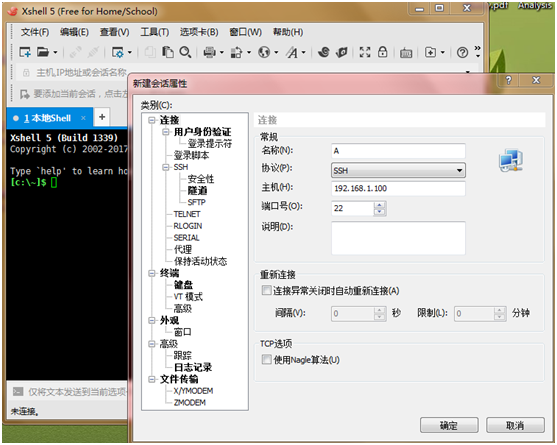Screen dimensions: 557x445
Task: Open the 协议(P) SSH dropdown
Action: tap(398, 171)
